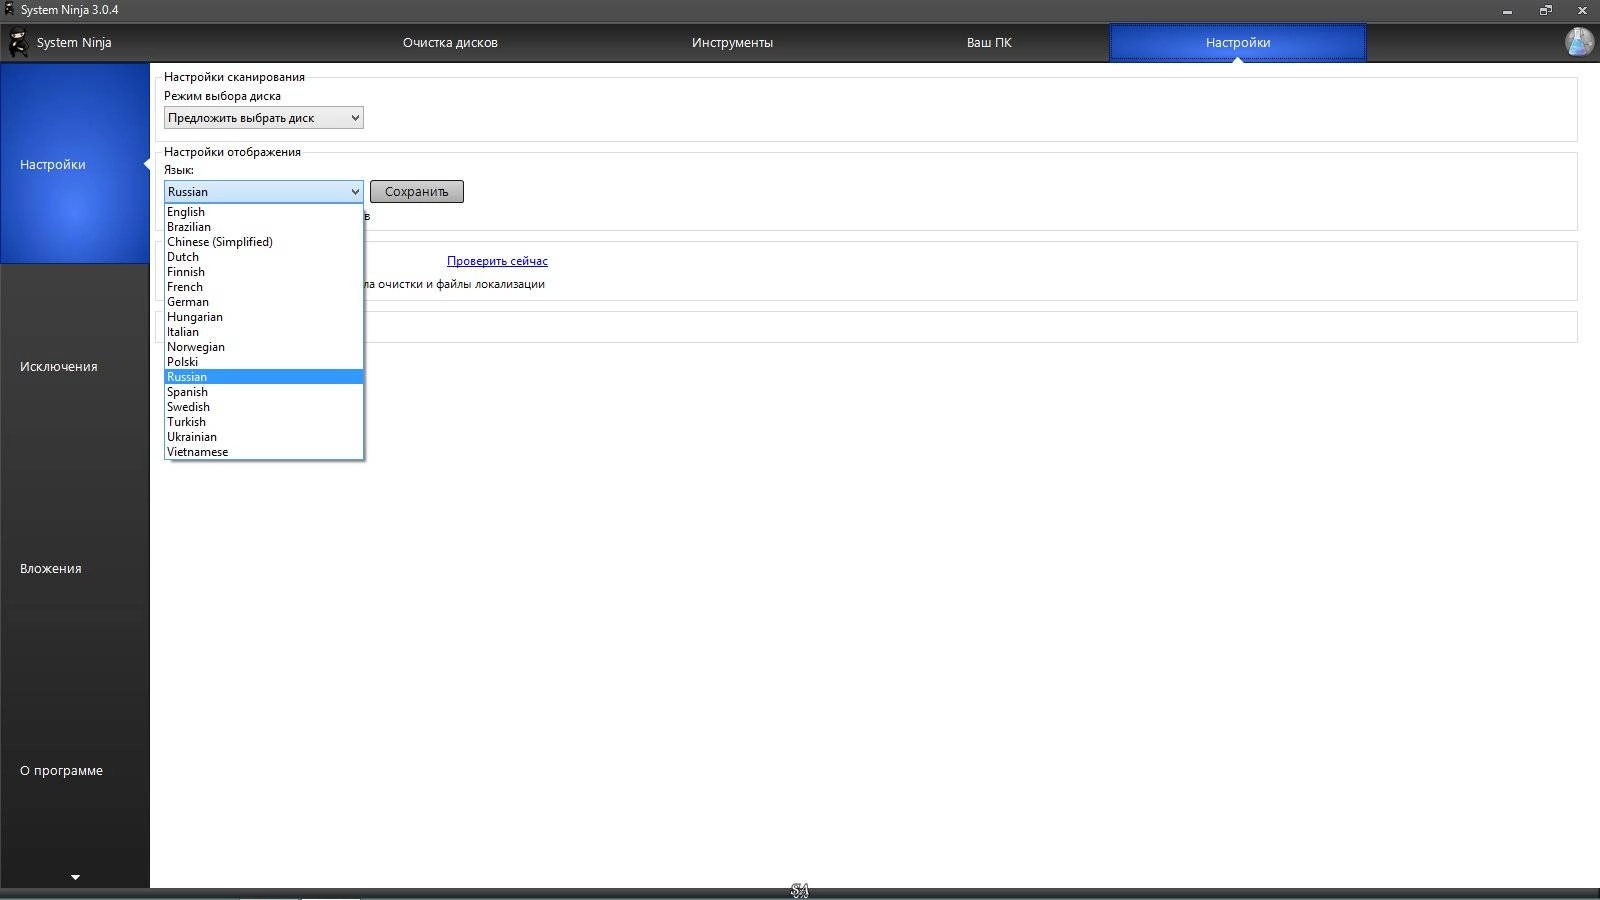The width and height of the screenshot is (1600, 900).
Task: Open Вложения in the sidebar
Action: 74,568
